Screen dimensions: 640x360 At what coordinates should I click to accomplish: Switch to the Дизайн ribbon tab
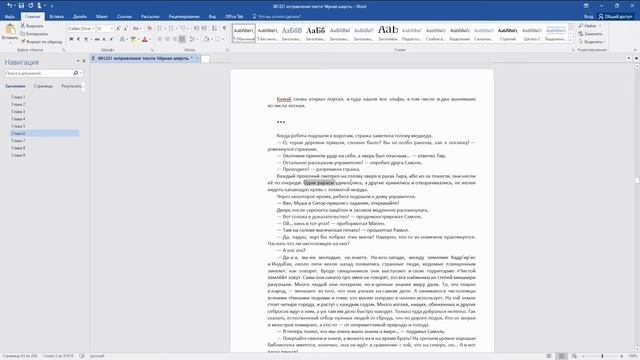(80, 16)
